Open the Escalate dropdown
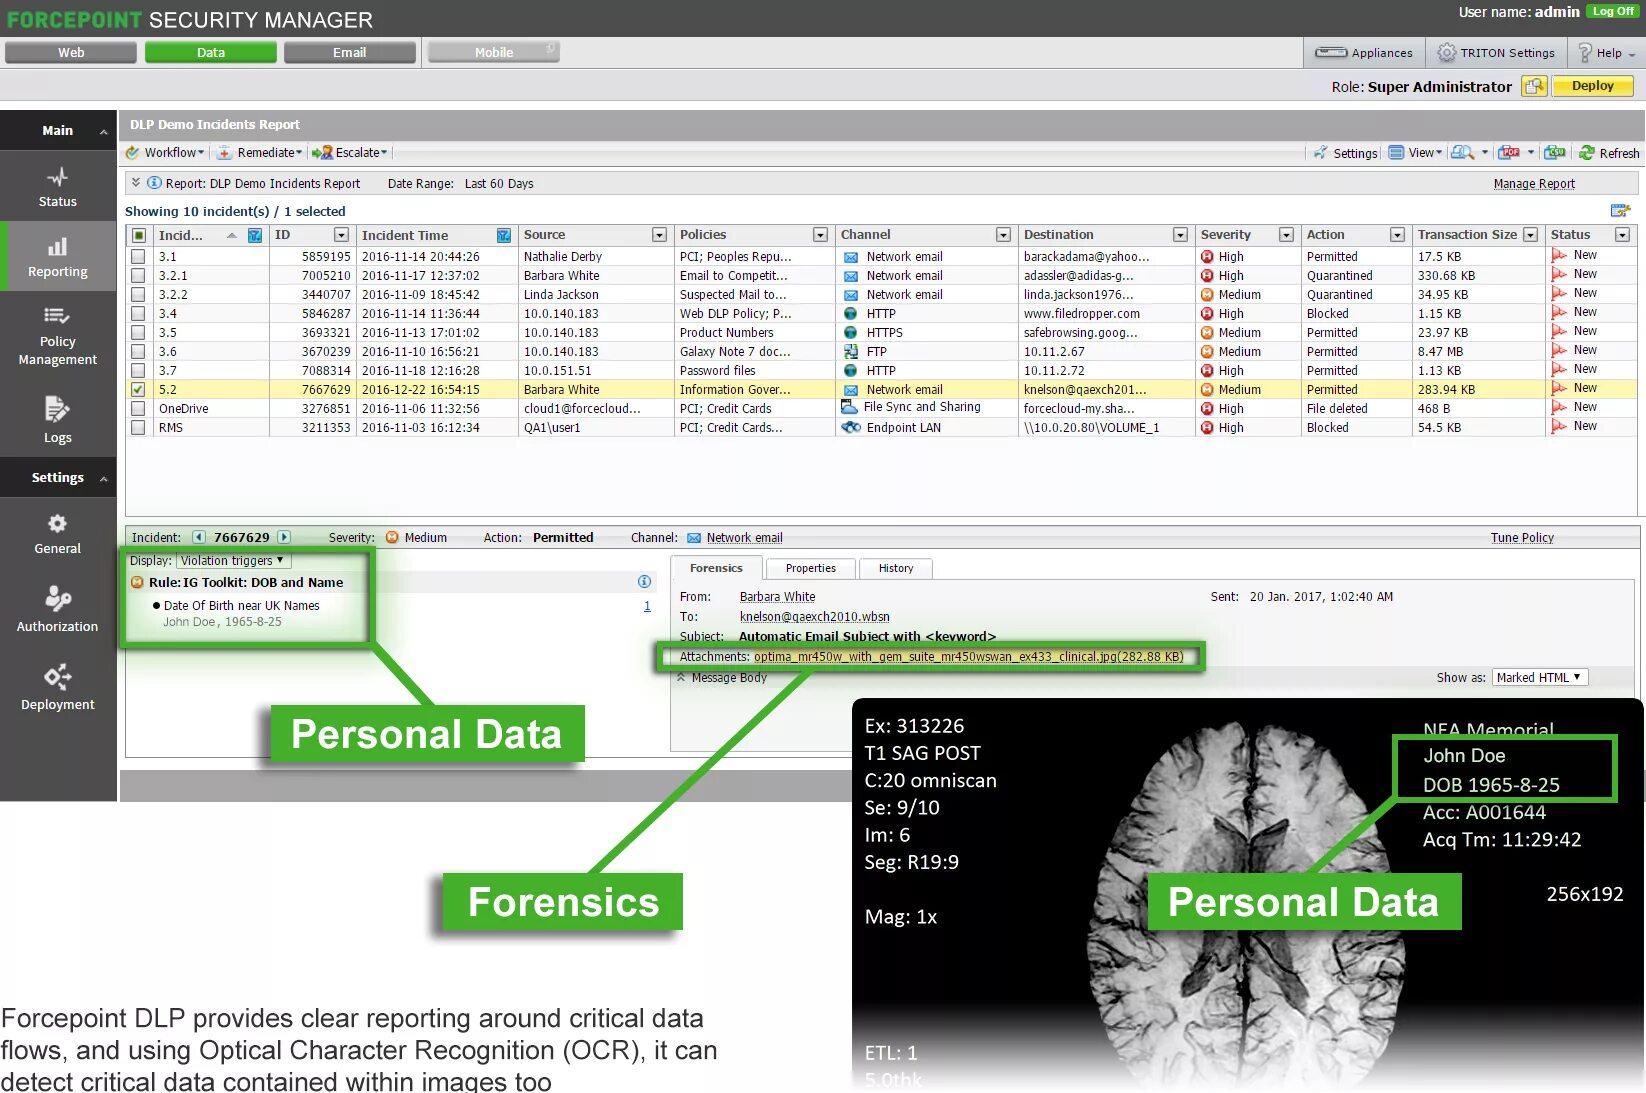Screen dimensions: 1646x1093 click(350, 152)
